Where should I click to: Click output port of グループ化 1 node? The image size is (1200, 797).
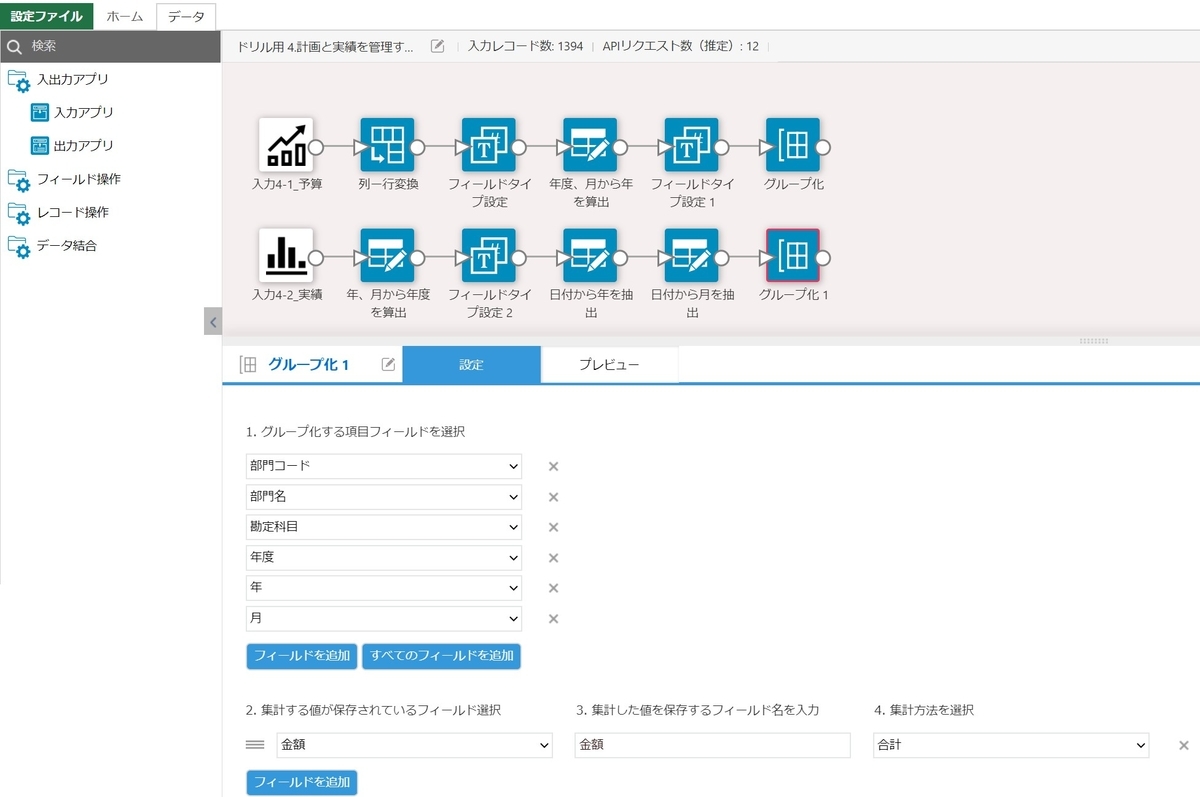pyautogui.click(x=824, y=258)
